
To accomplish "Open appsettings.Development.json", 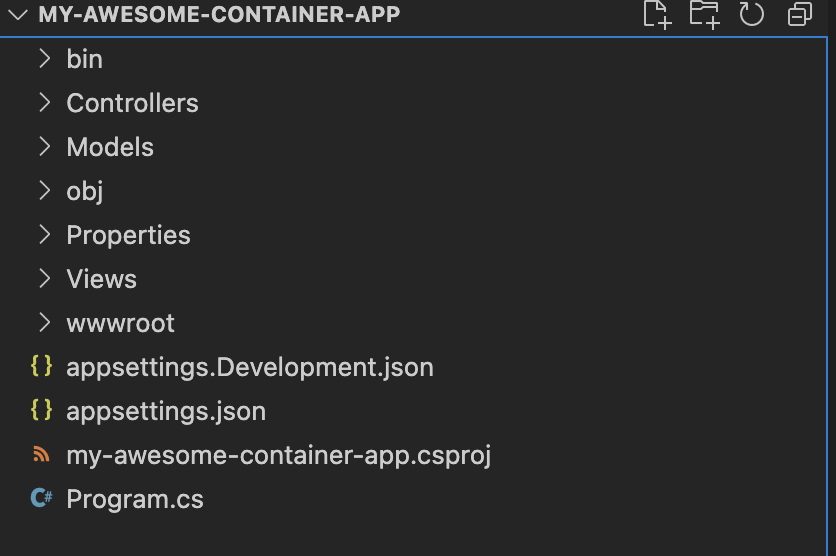I will click(250, 368).
